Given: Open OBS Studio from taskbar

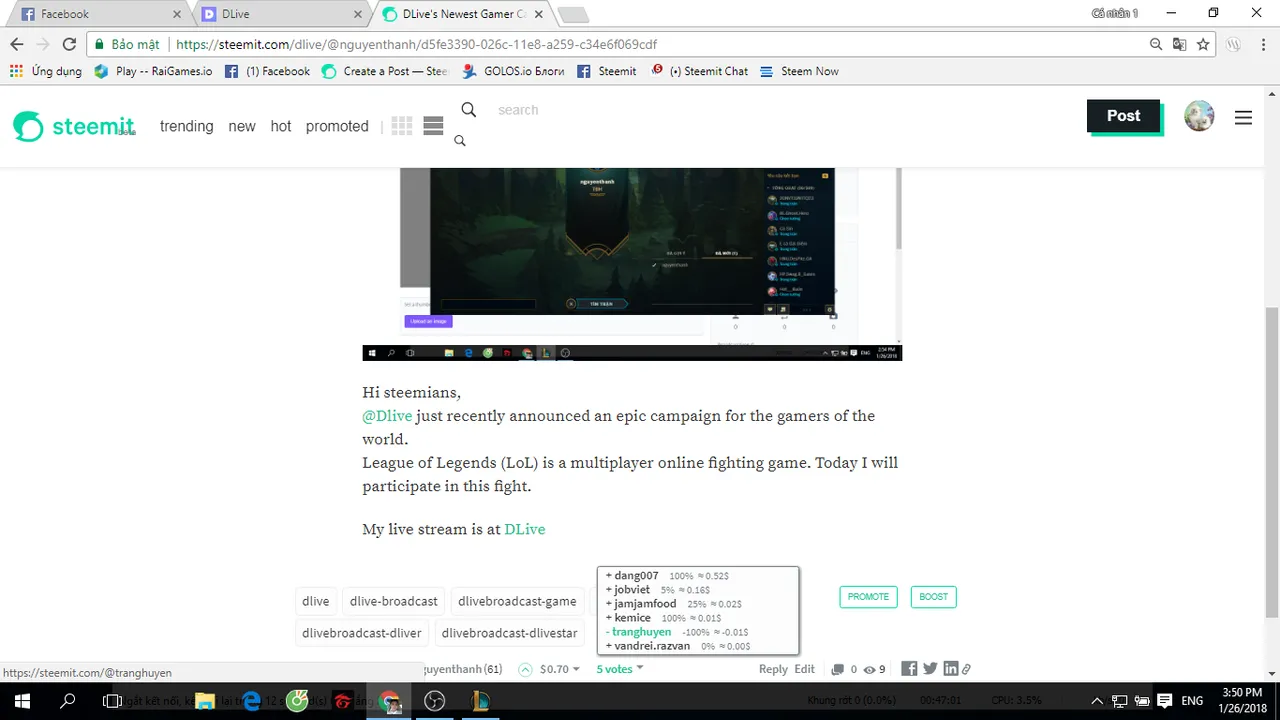Looking at the screenshot, I should tap(434, 701).
